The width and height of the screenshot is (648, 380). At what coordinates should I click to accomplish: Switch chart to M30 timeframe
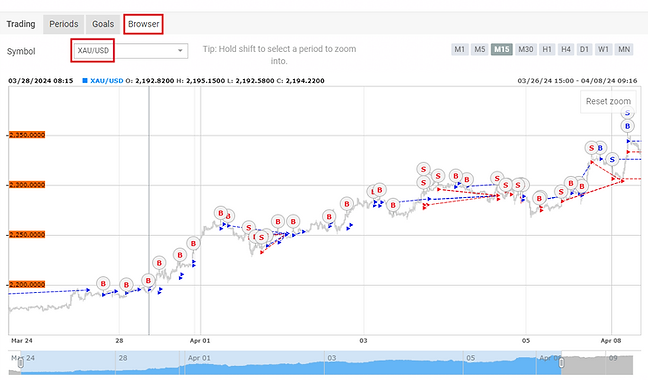[x=526, y=49]
